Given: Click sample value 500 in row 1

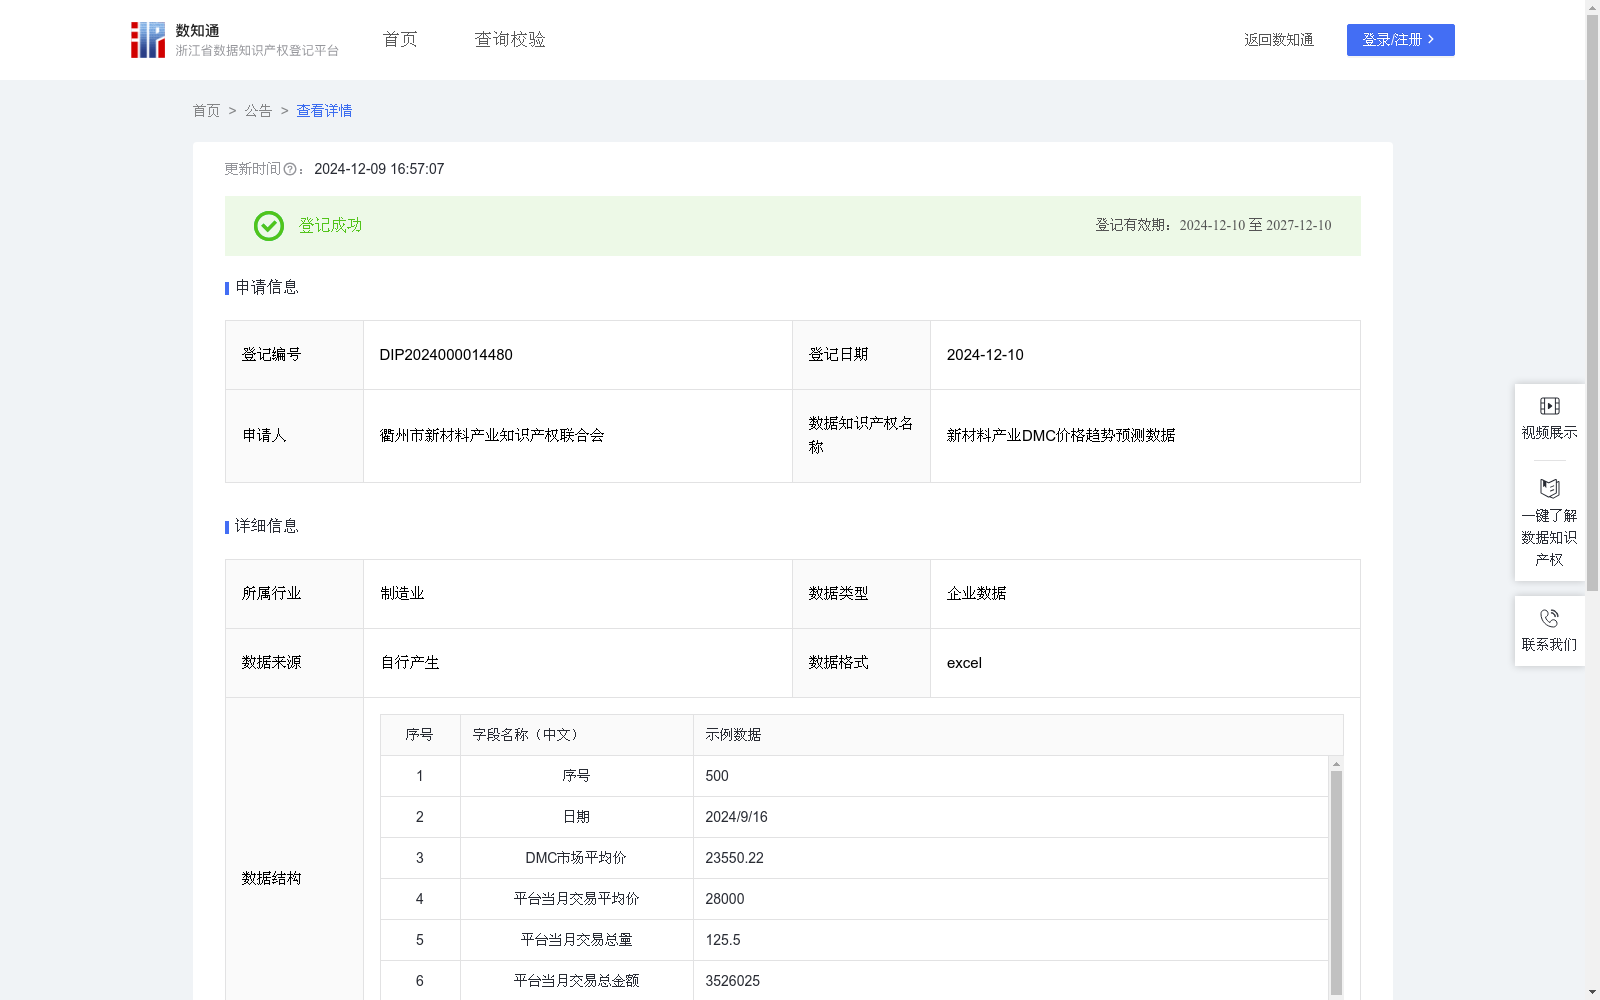Looking at the screenshot, I should [717, 776].
